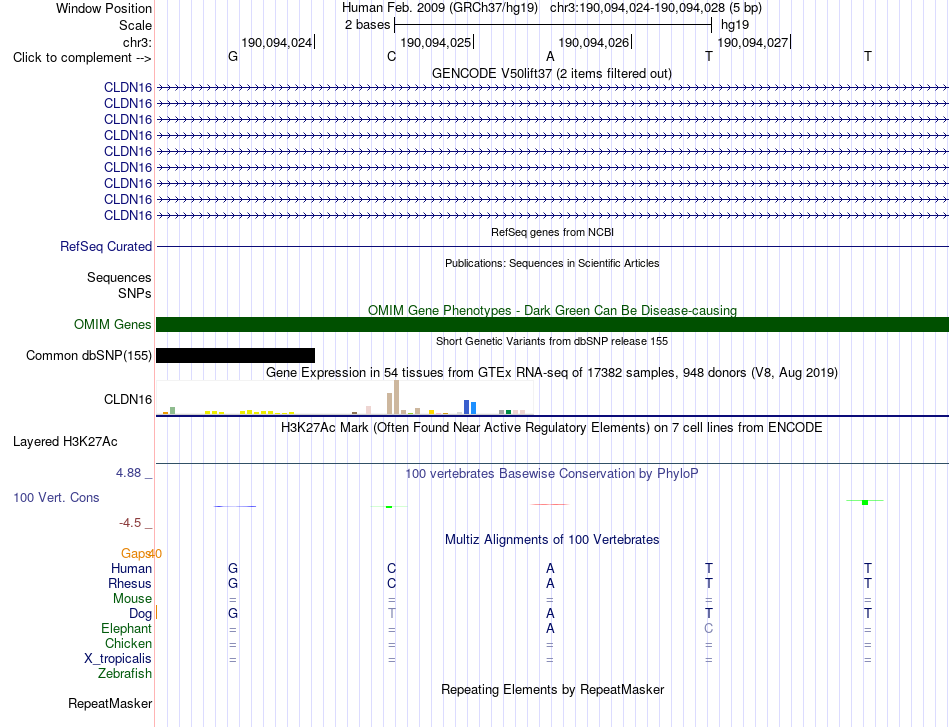Select the 'Scale' track label
The width and height of the screenshot is (950, 727).
click(135, 25)
